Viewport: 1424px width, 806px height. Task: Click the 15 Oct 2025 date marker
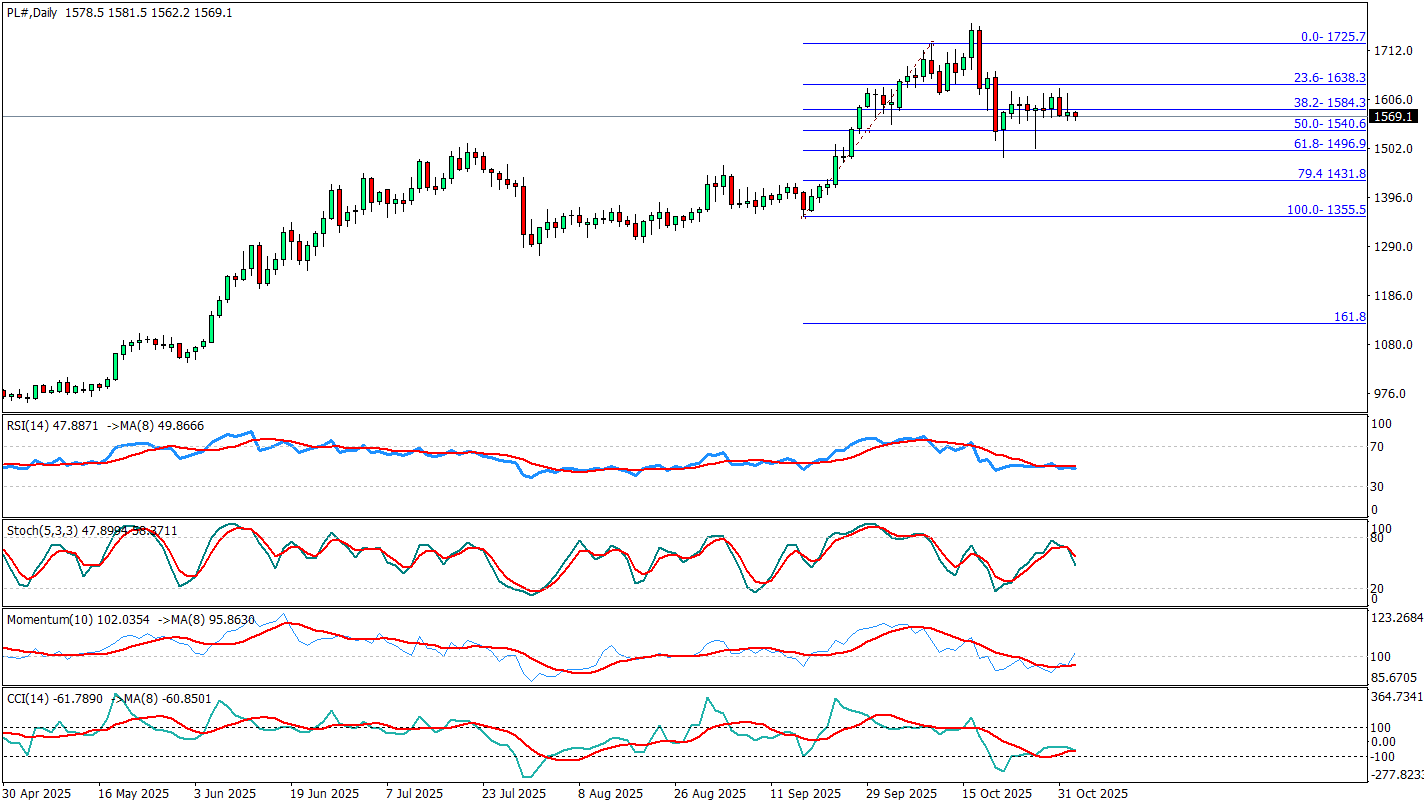tap(997, 794)
